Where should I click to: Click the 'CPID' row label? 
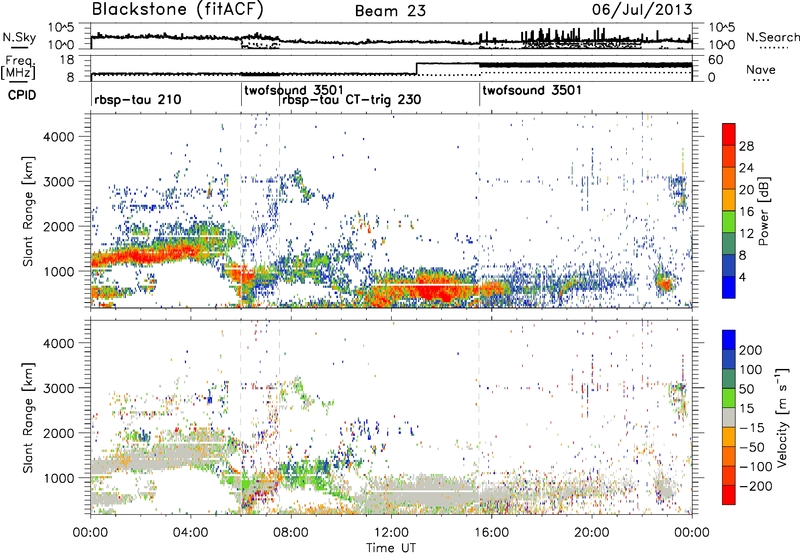click(22, 95)
